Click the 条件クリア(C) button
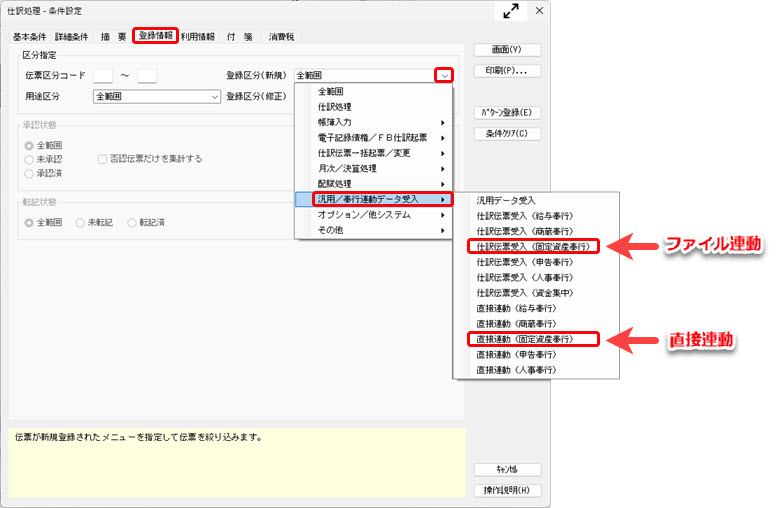776x508 pixels. [507, 133]
